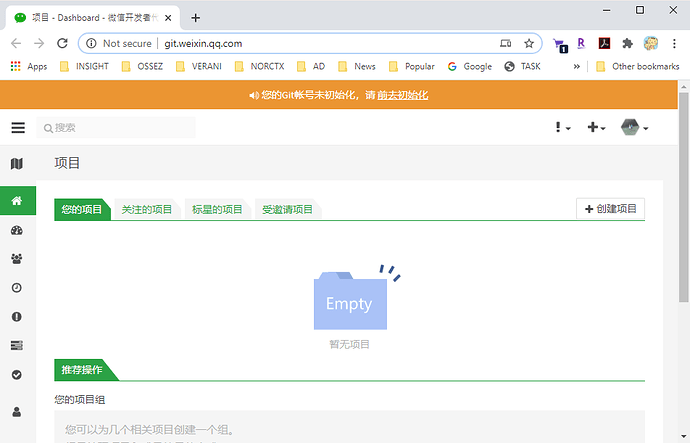Image resolution: width=690 pixels, height=443 pixels.
Task: Open the News bookmark folder
Action: (357, 66)
